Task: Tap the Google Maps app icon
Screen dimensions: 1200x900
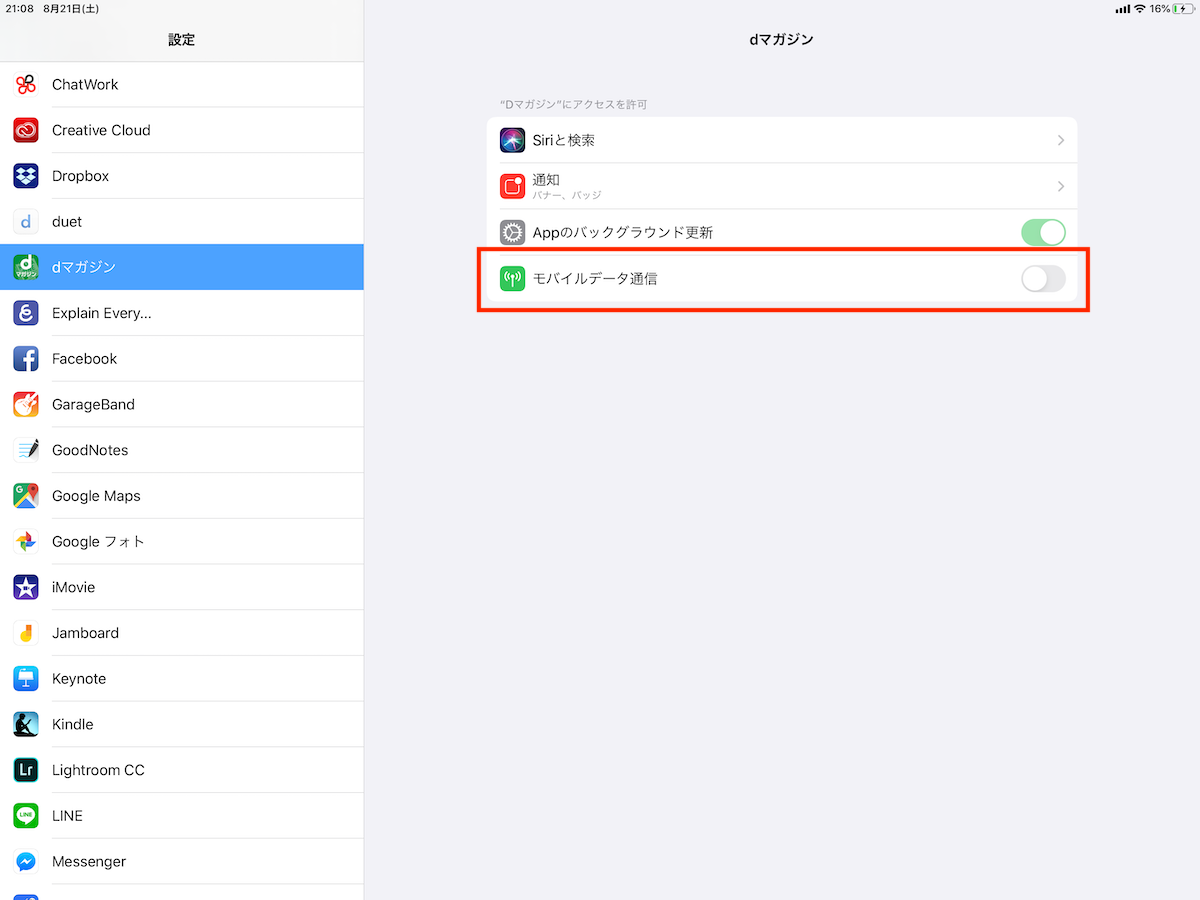Action: tap(26, 496)
